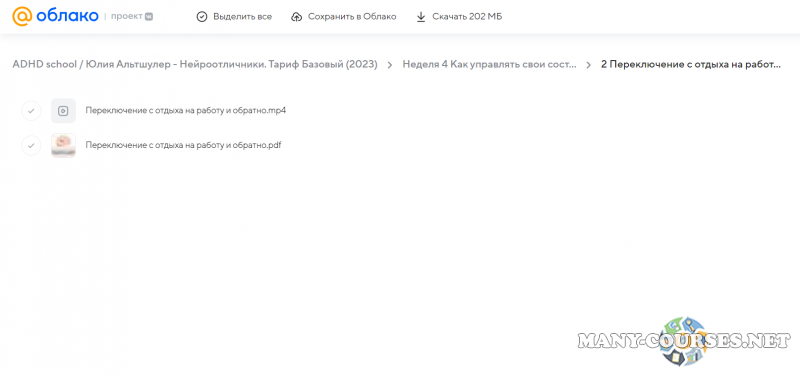The height and width of the screenshot is (374, 800).
Task: Open Переключение с отдыха на работу и обратно.mp4
Action: pos(186,111)
